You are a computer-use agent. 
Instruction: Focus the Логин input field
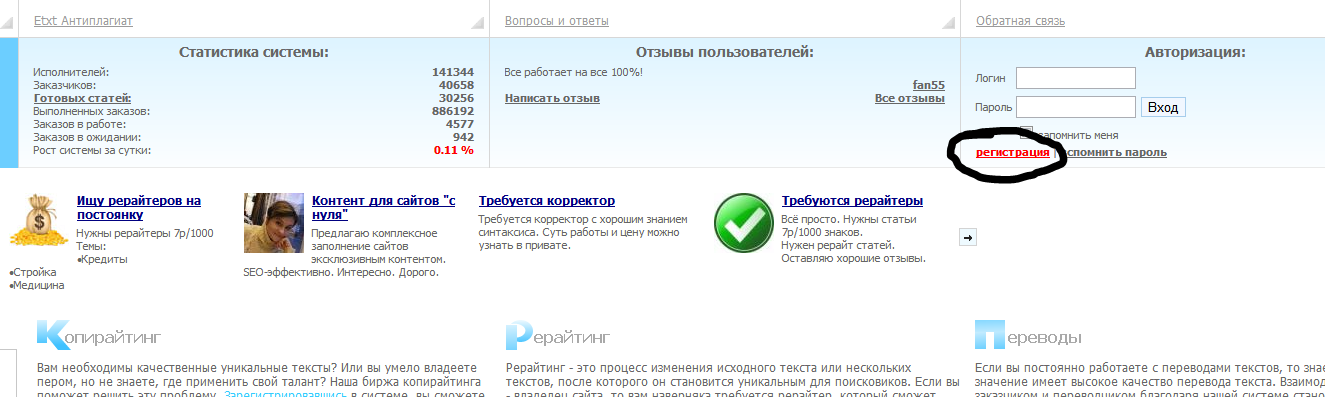tap(1076, 78)
